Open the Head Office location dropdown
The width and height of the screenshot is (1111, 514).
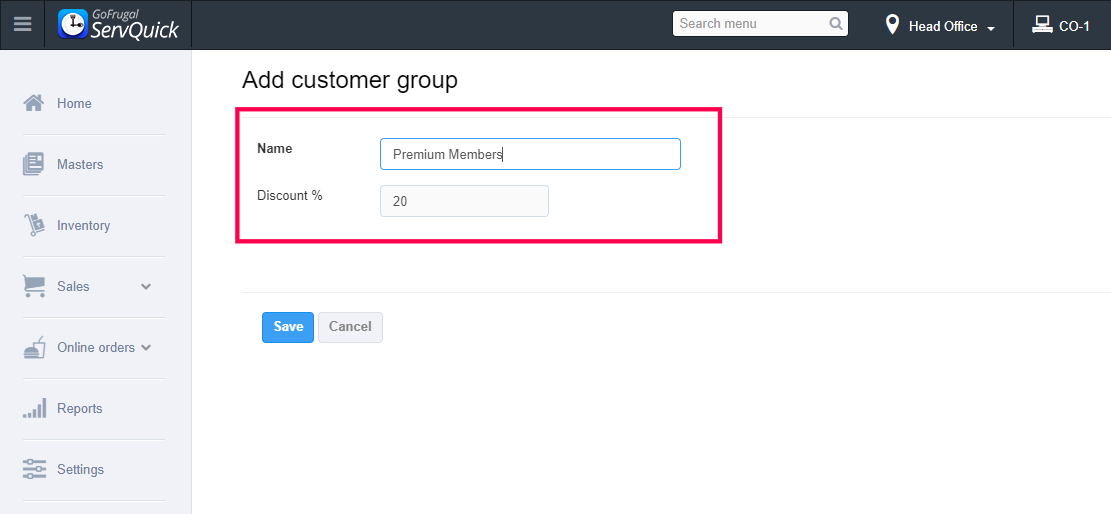coord(941,26)
